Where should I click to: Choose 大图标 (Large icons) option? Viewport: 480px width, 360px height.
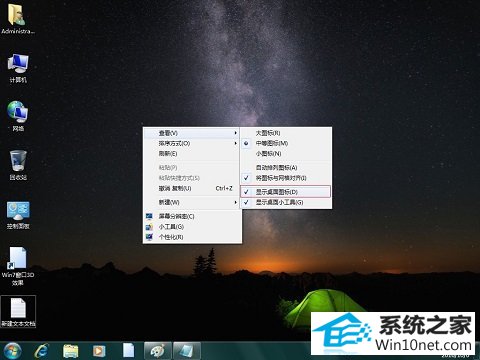coord(286,133)
